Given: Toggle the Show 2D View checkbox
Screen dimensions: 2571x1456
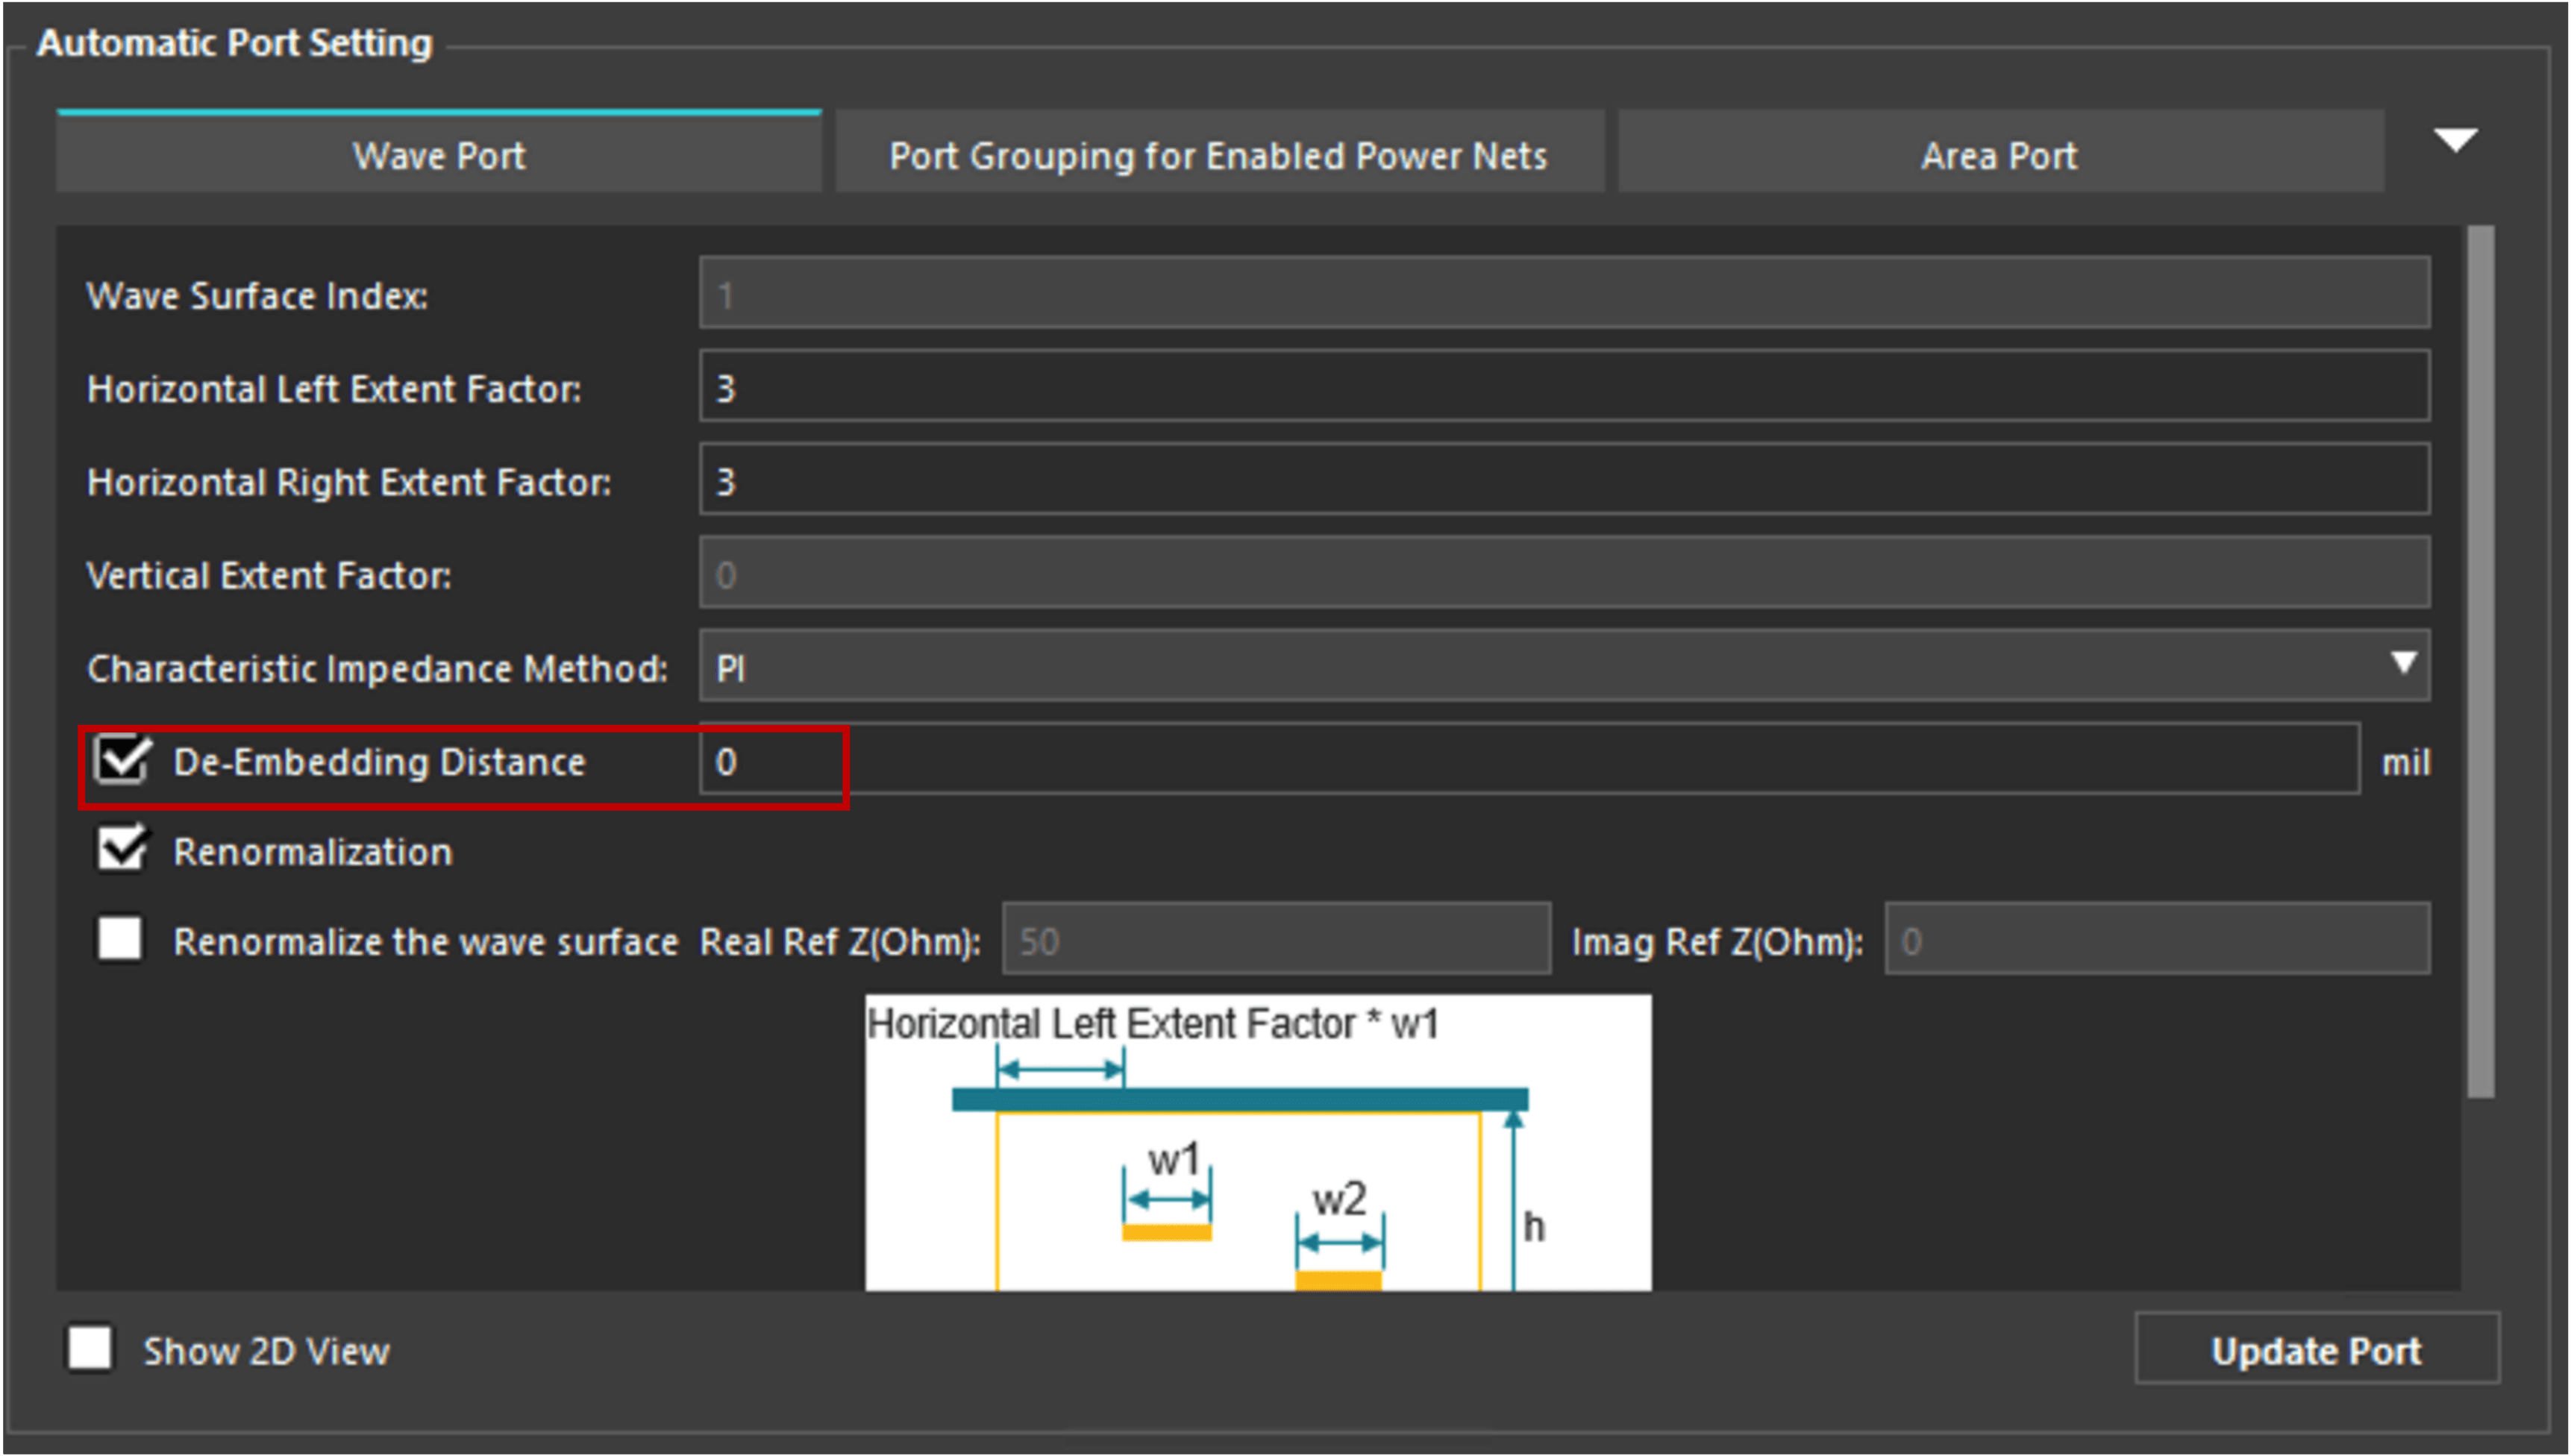Looking at the screenshot, I should click(x=90, y=1349).
